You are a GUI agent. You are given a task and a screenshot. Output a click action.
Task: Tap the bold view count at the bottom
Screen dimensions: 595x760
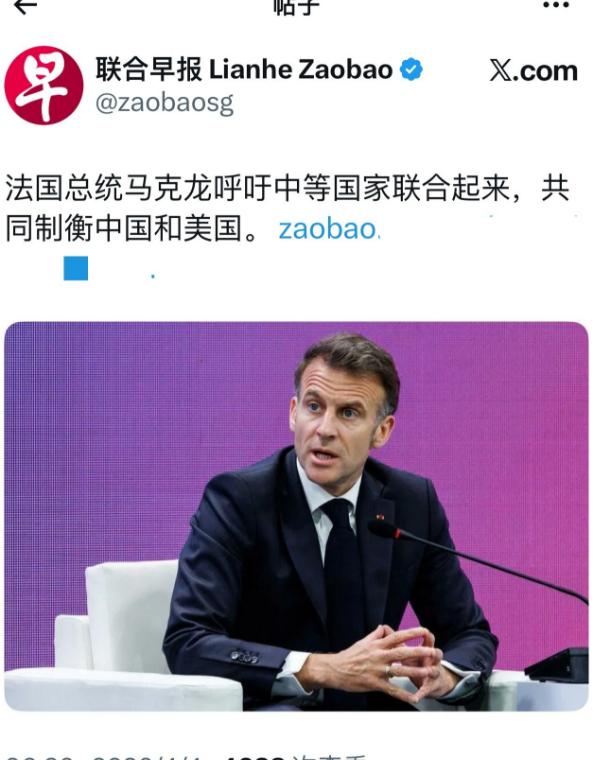coord(255,757)
